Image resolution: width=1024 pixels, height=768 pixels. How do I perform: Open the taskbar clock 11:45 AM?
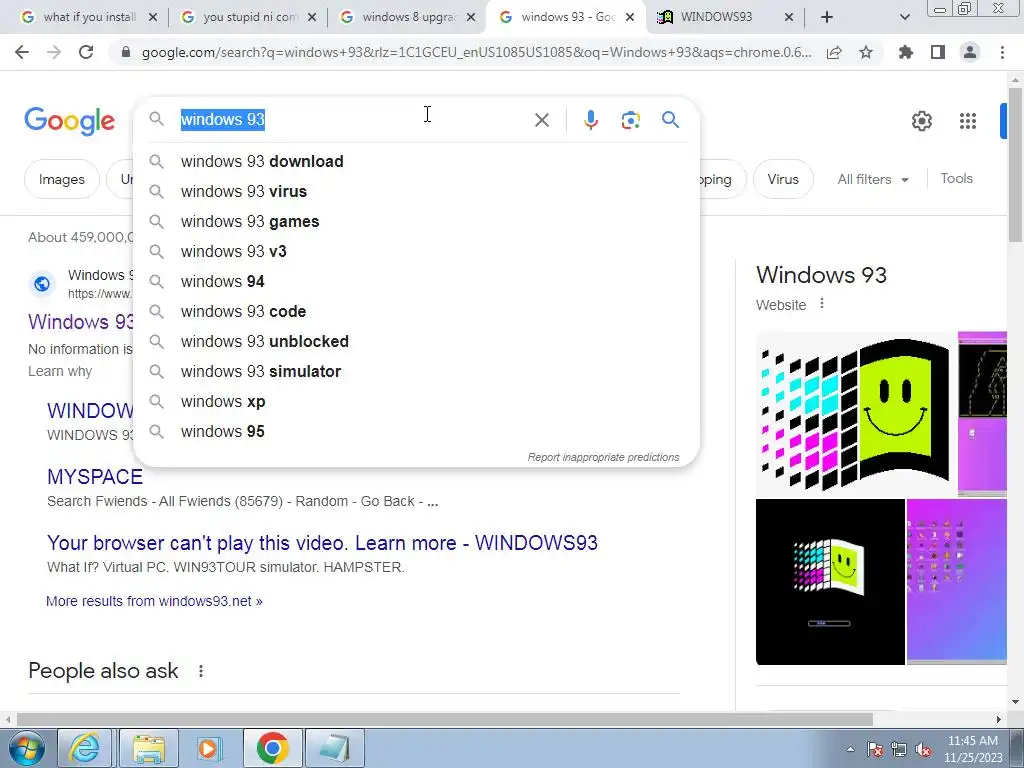[972, 749]
